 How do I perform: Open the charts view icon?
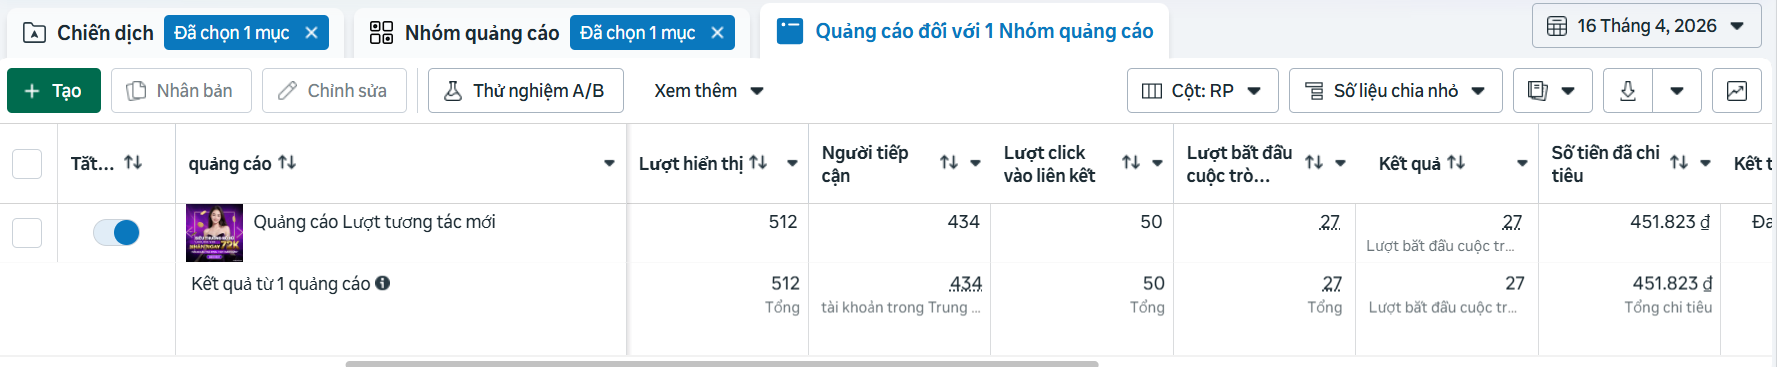[x=1737, y=91]
